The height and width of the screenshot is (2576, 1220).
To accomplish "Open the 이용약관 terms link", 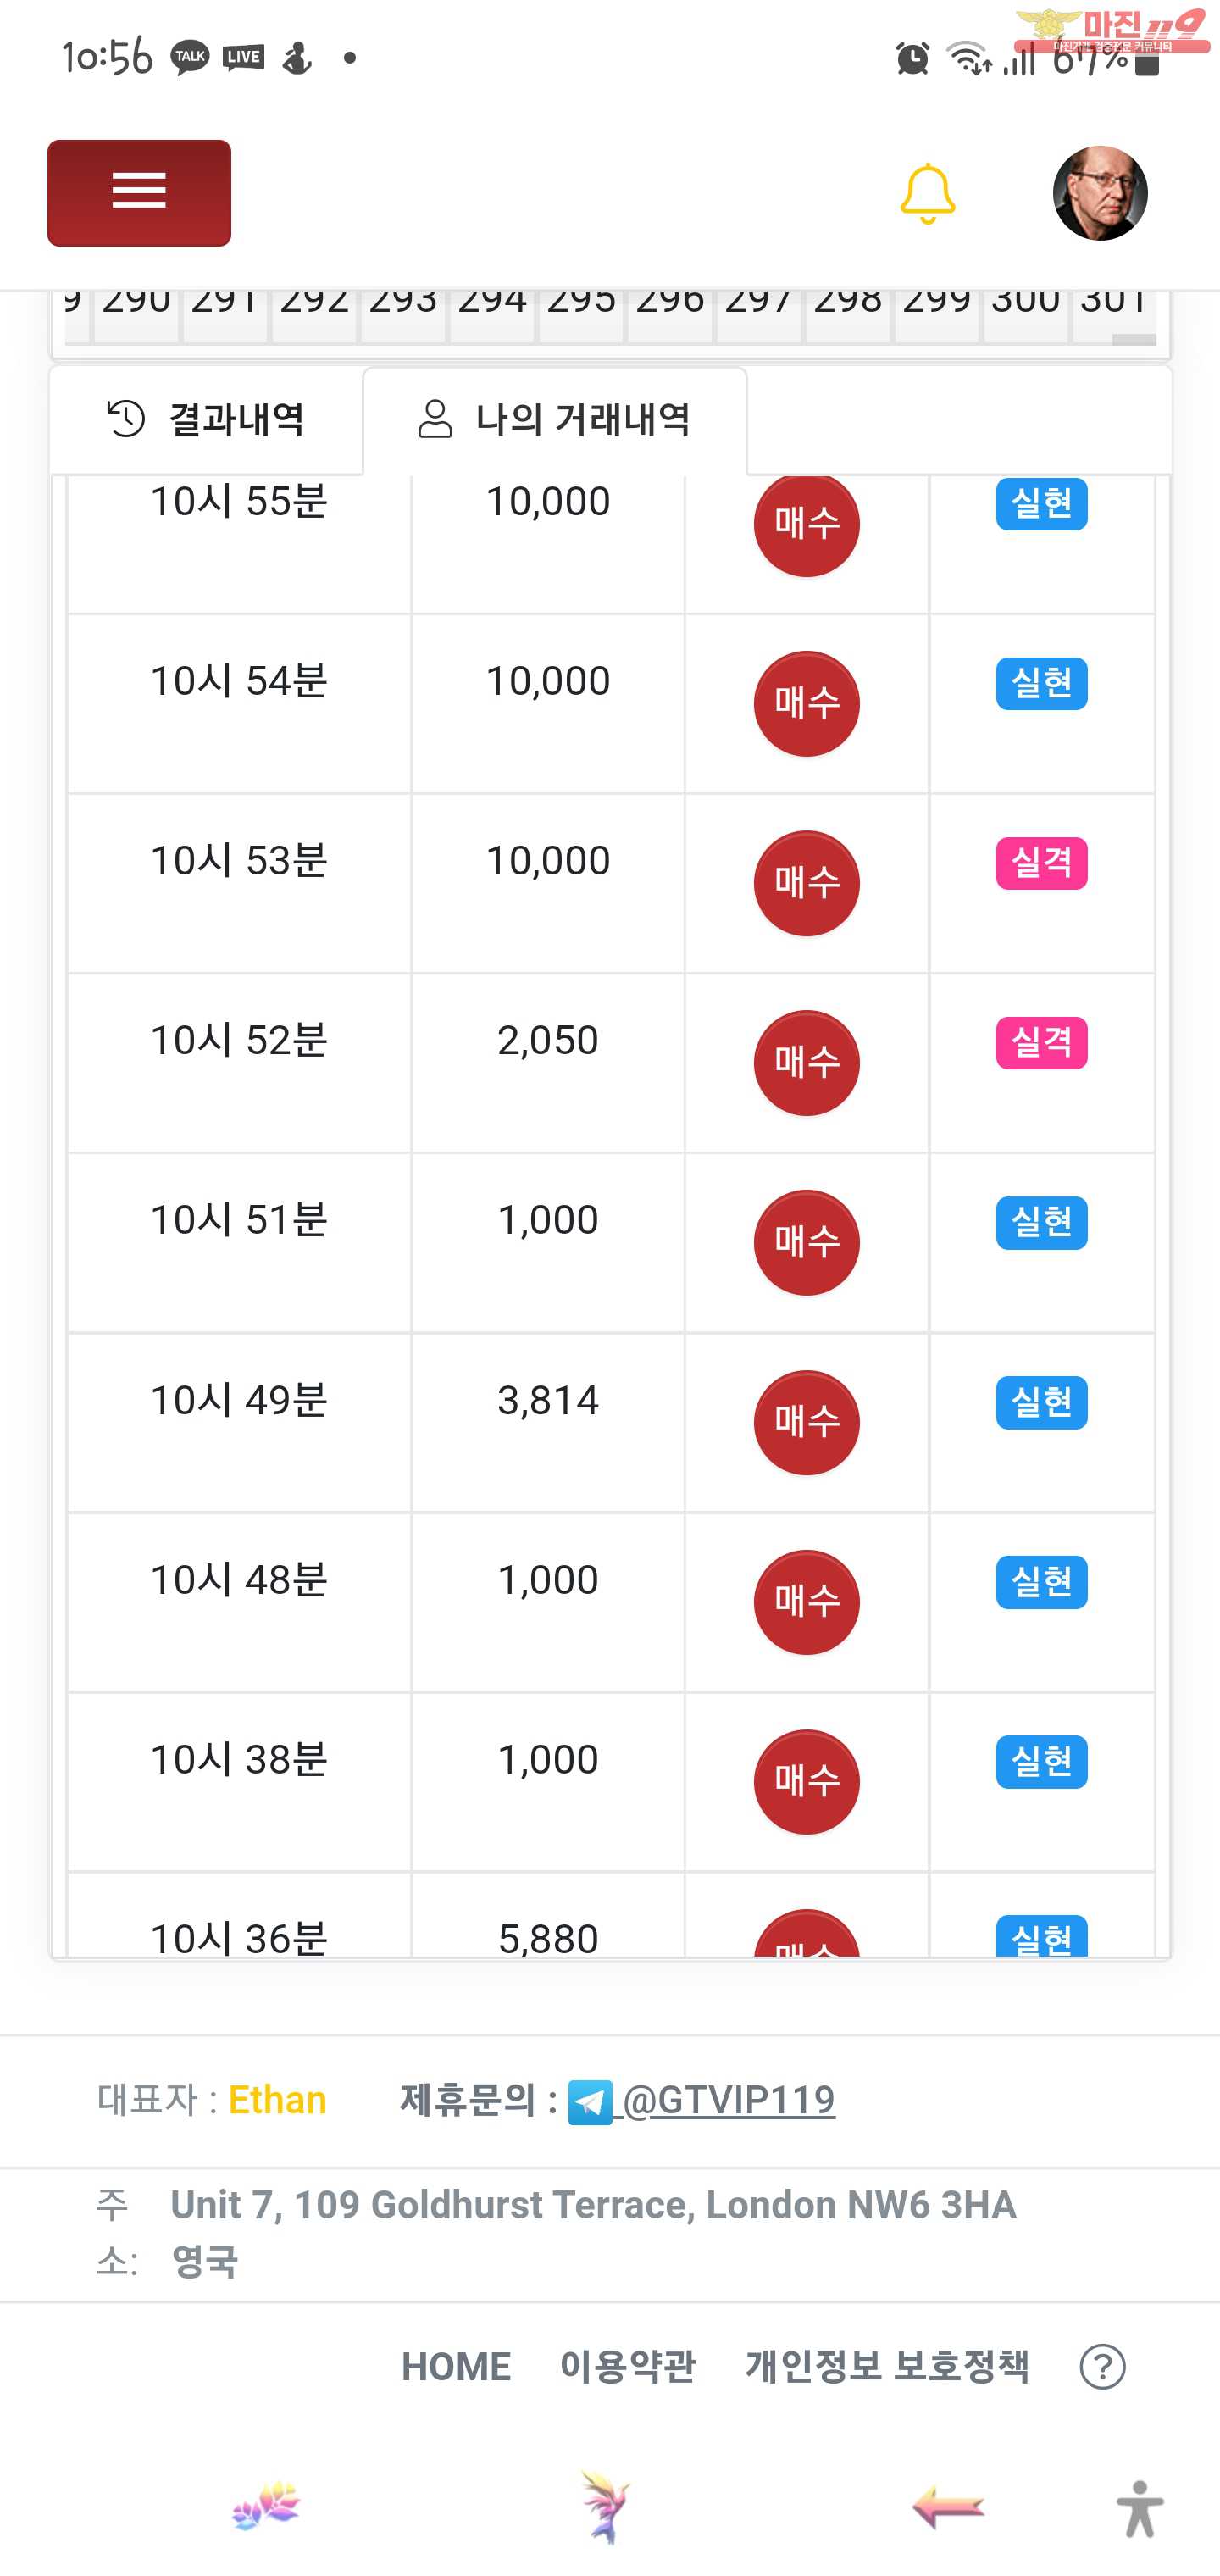I will pyautogui.click(x=627, y=2366).
